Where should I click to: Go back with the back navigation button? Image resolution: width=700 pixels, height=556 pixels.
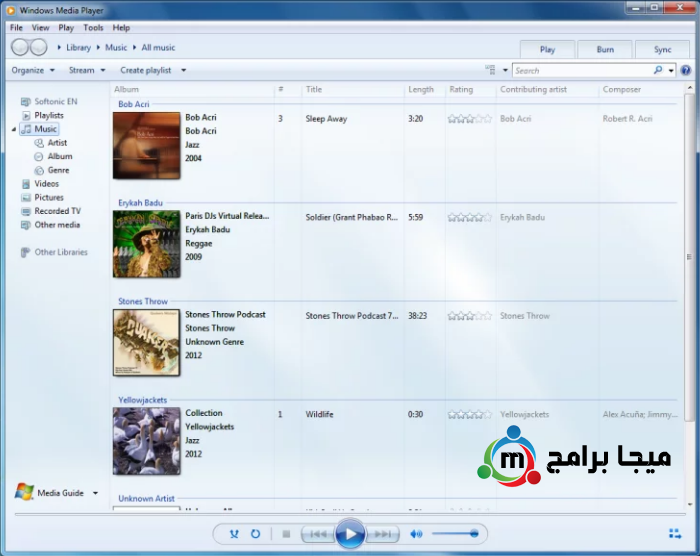coord(20,47)
